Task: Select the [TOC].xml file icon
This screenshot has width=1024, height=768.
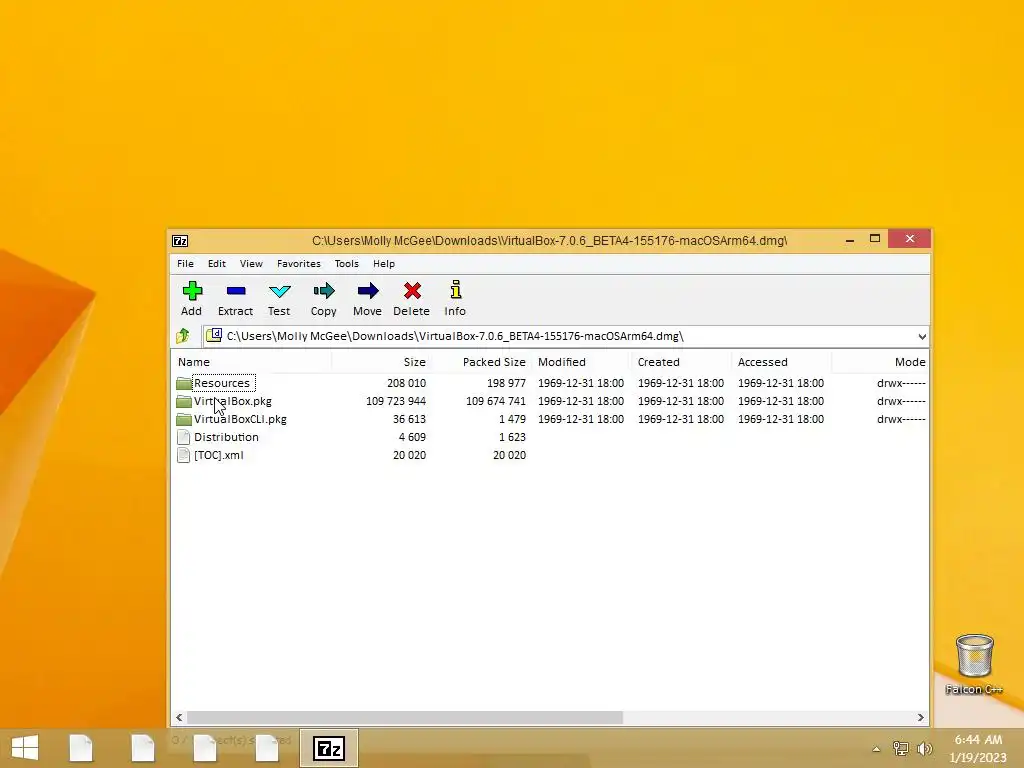Action: [x=184, y=455]
